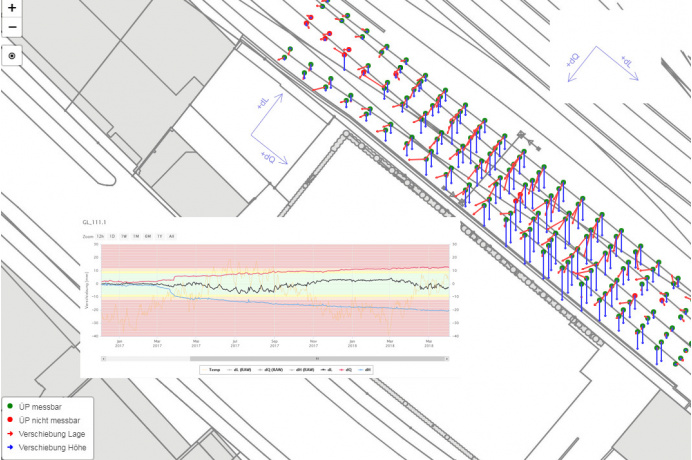The height and width of the screenshot is (460, 692).
Task: Show All data in chart zoom
Action: (172, 236)
